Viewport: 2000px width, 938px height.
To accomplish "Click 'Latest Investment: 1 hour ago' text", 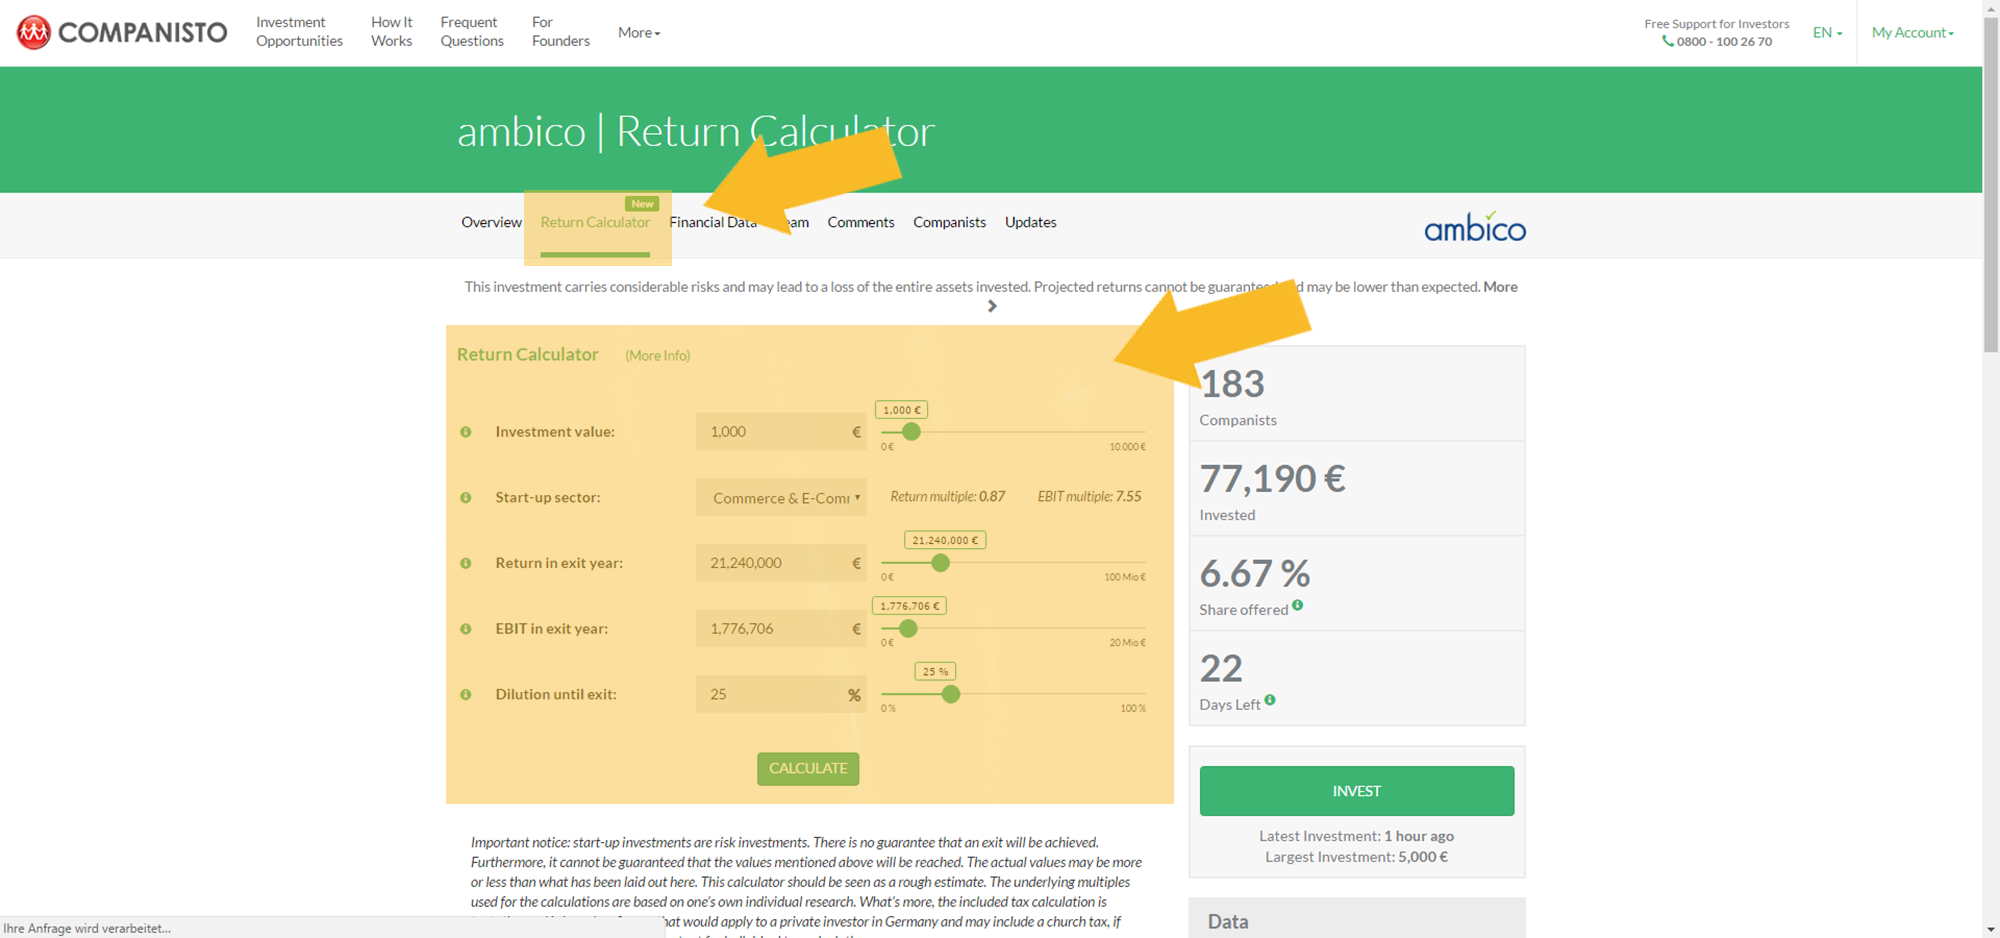I will (x=1356, y=836).
